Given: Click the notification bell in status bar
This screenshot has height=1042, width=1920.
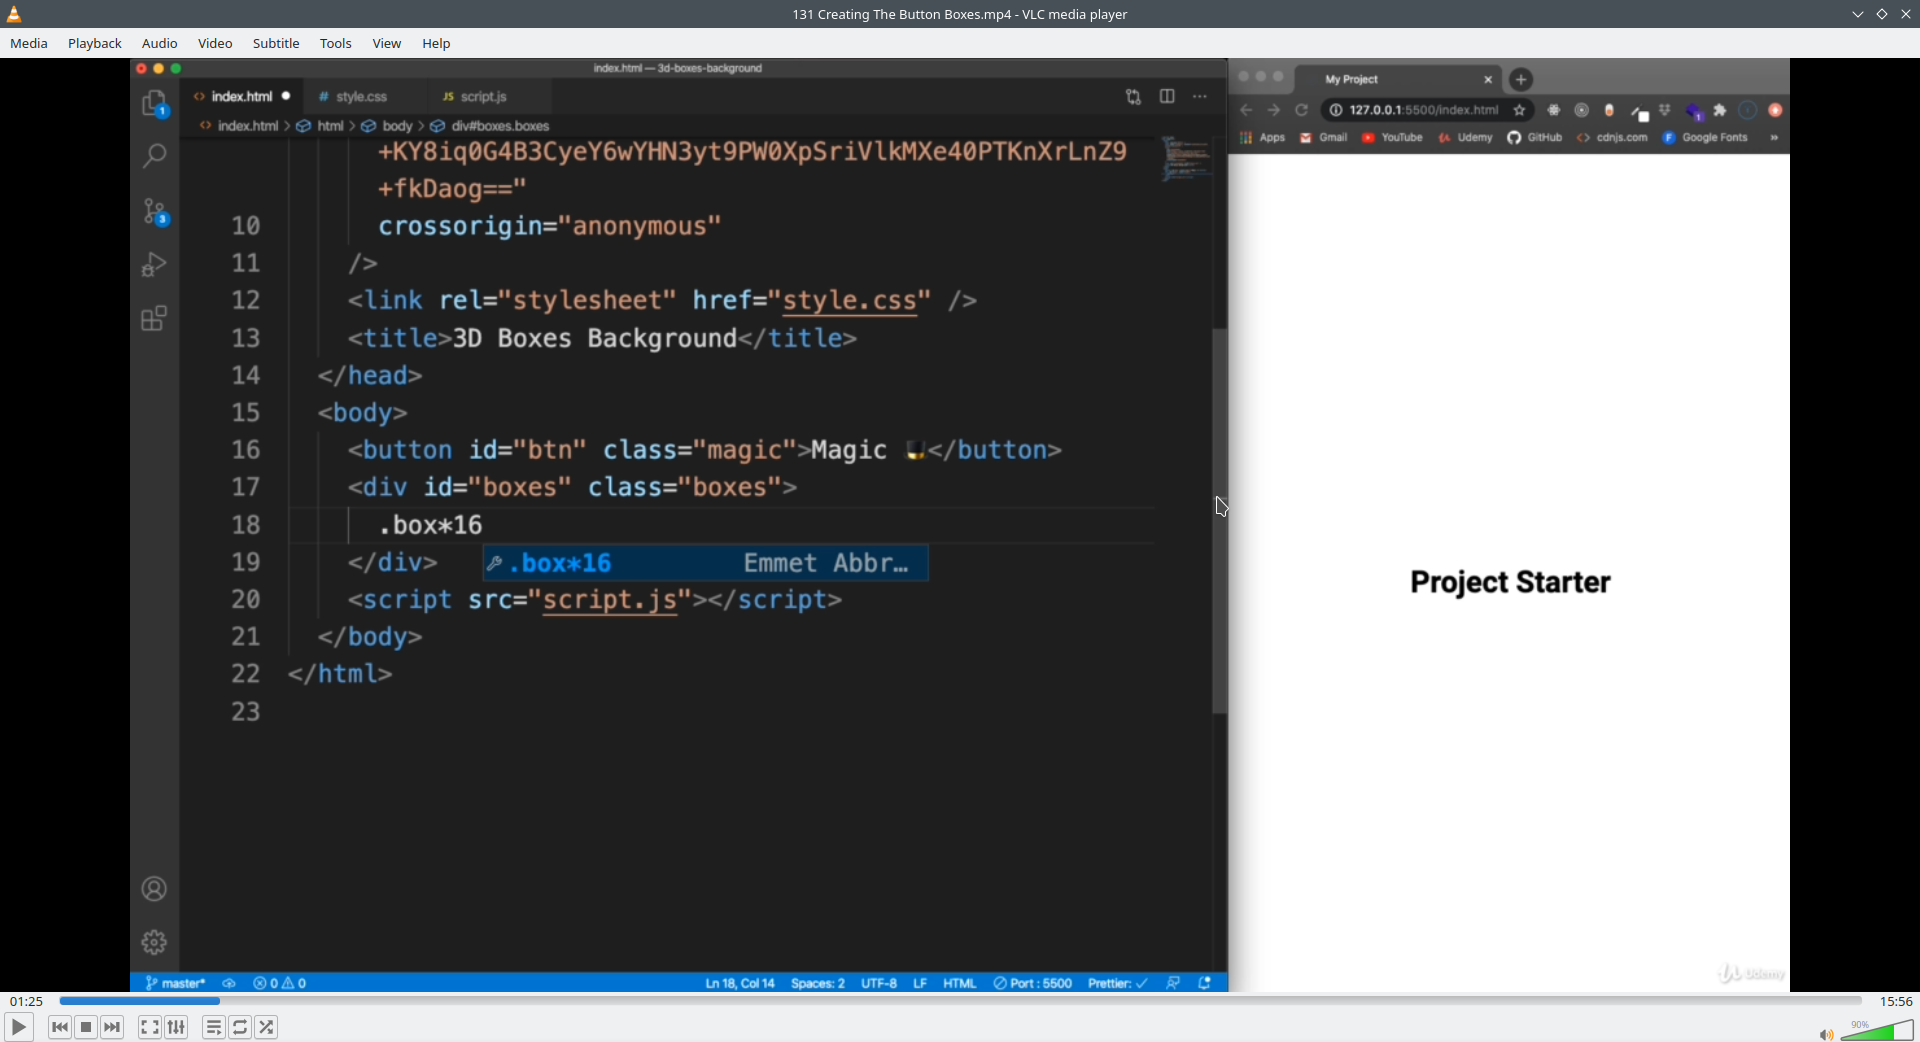Looking at the screenshot, I should point(1205,983).
